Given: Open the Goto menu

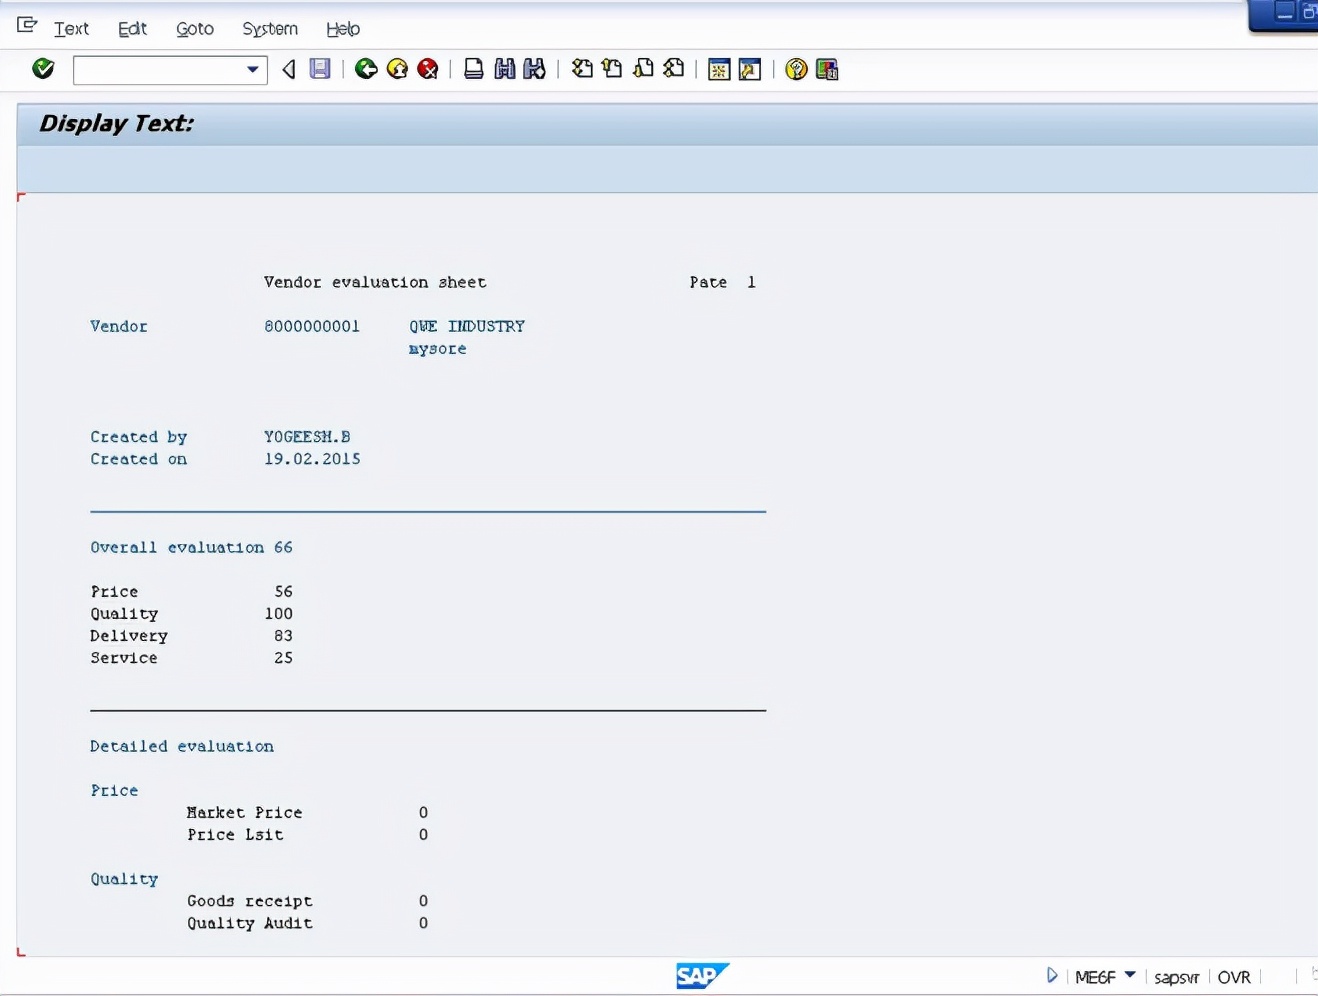Looking at the screenshot, I should point(194,29).
